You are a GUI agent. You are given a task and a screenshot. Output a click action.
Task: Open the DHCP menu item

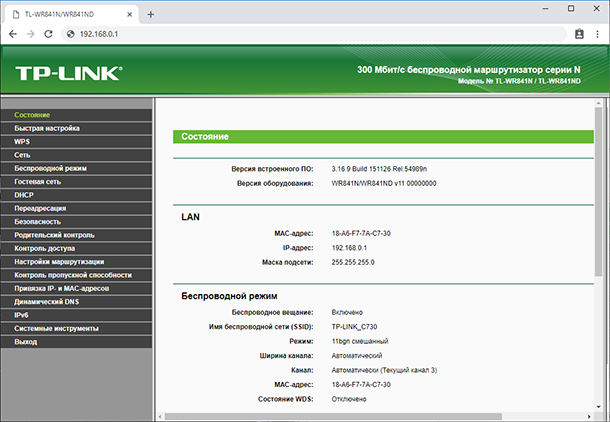coord(77,195)
